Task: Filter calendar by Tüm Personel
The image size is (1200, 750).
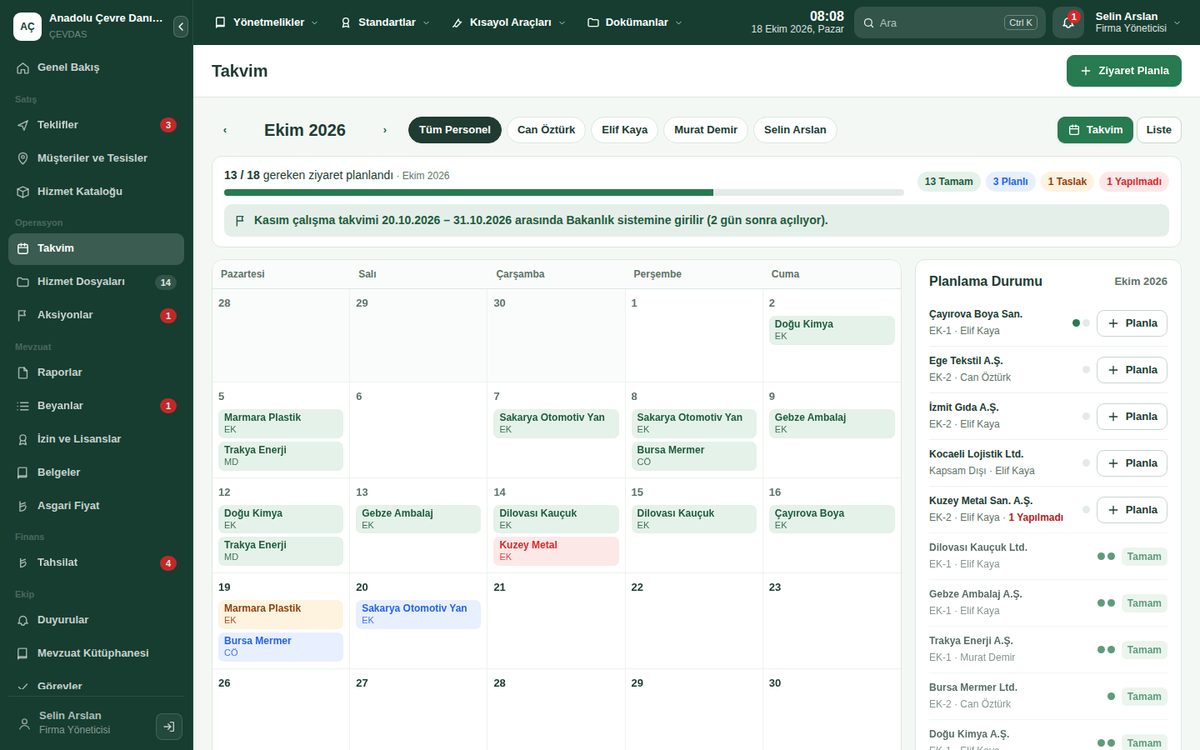Action: click(455, 130)
